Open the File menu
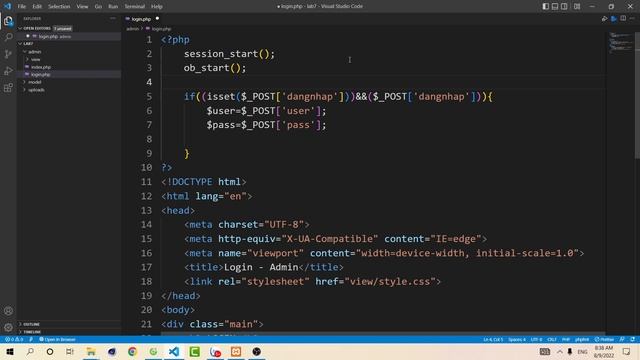 (x=22, y=7)
